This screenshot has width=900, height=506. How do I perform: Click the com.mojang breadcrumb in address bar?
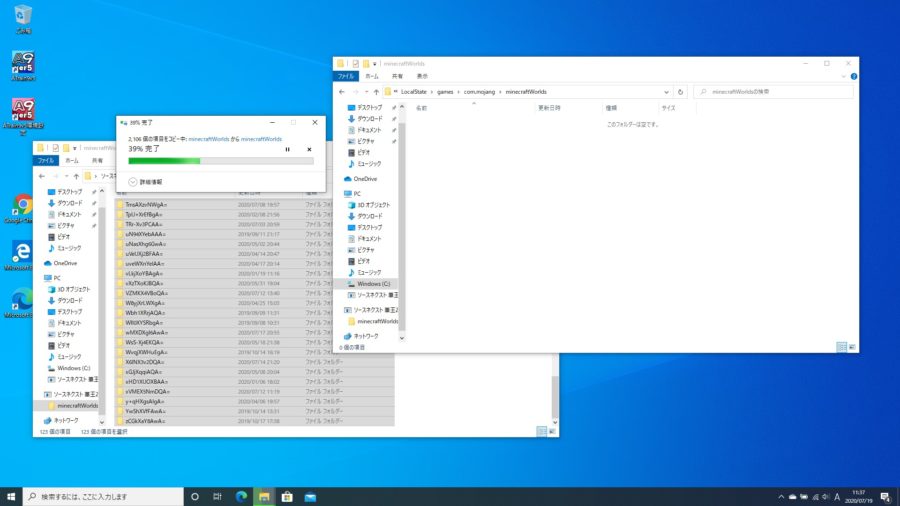(x=478, y=91)
